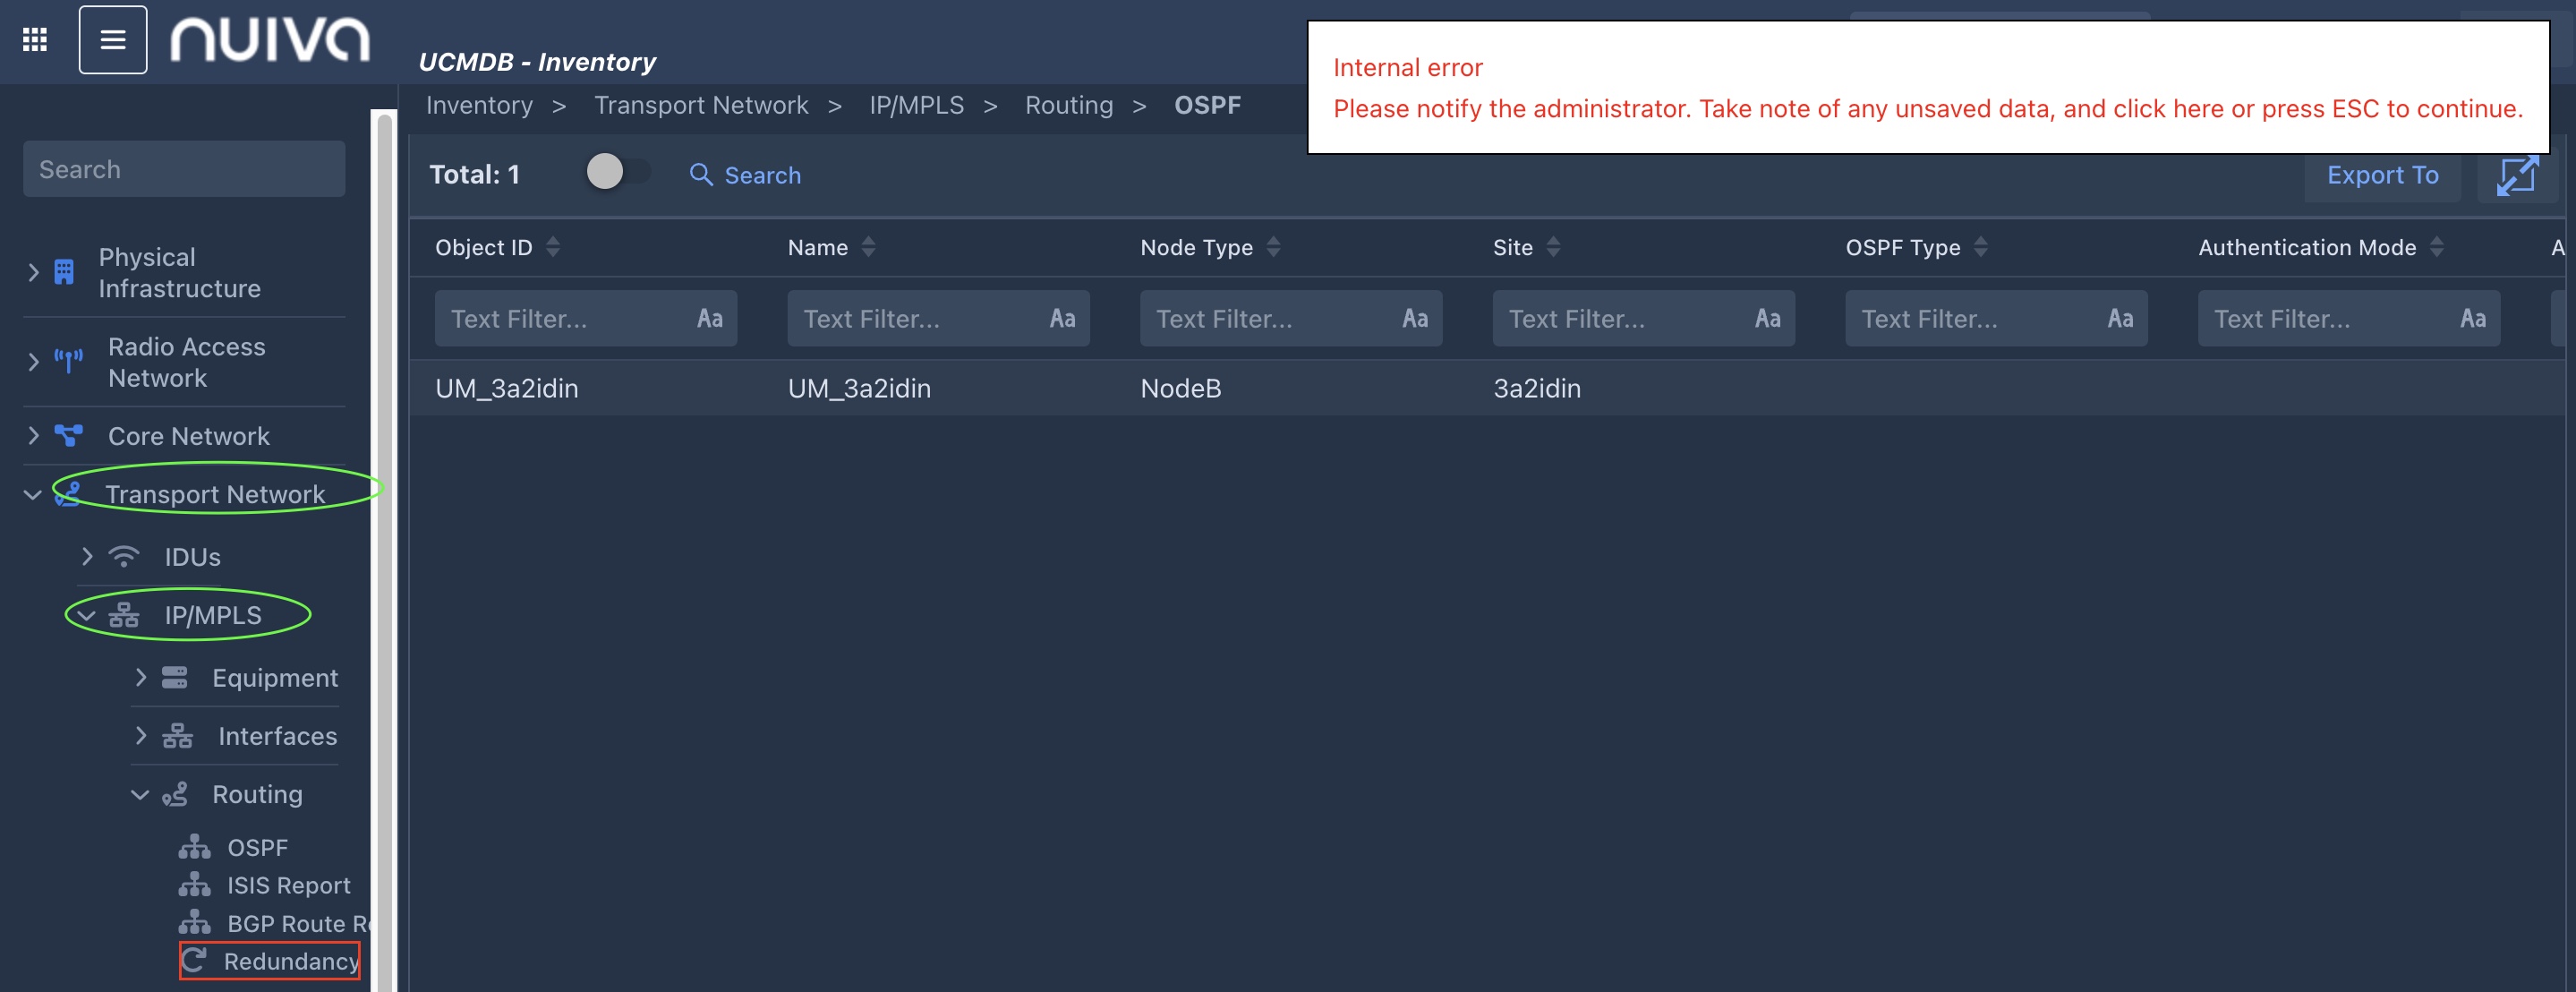The height and width of the screenshot is (992, 2576).
Task: Click the Core Network nodes icon
Action: point(68,435)
